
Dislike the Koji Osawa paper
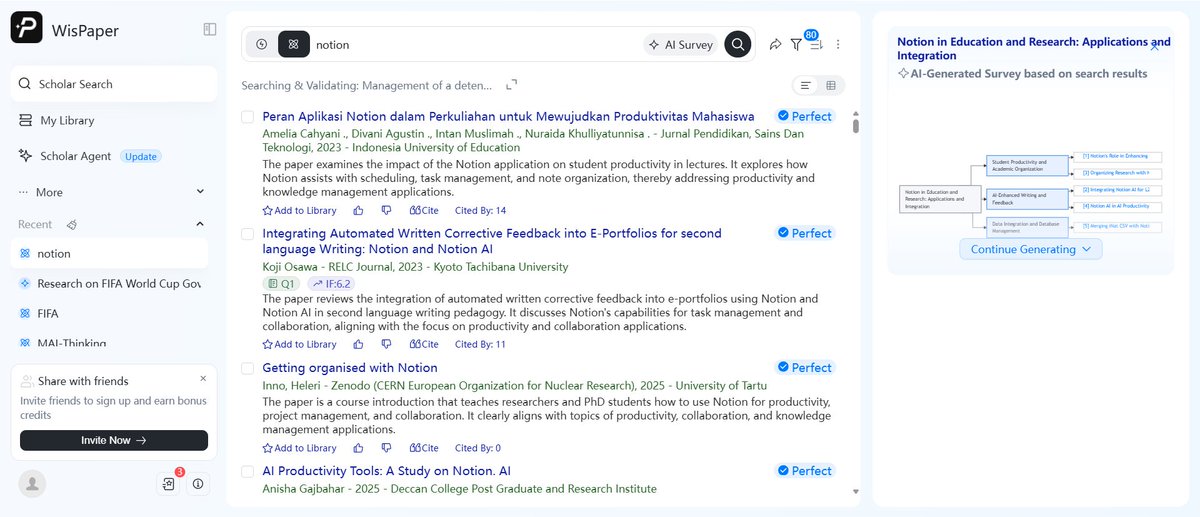[x=386, y=344]
